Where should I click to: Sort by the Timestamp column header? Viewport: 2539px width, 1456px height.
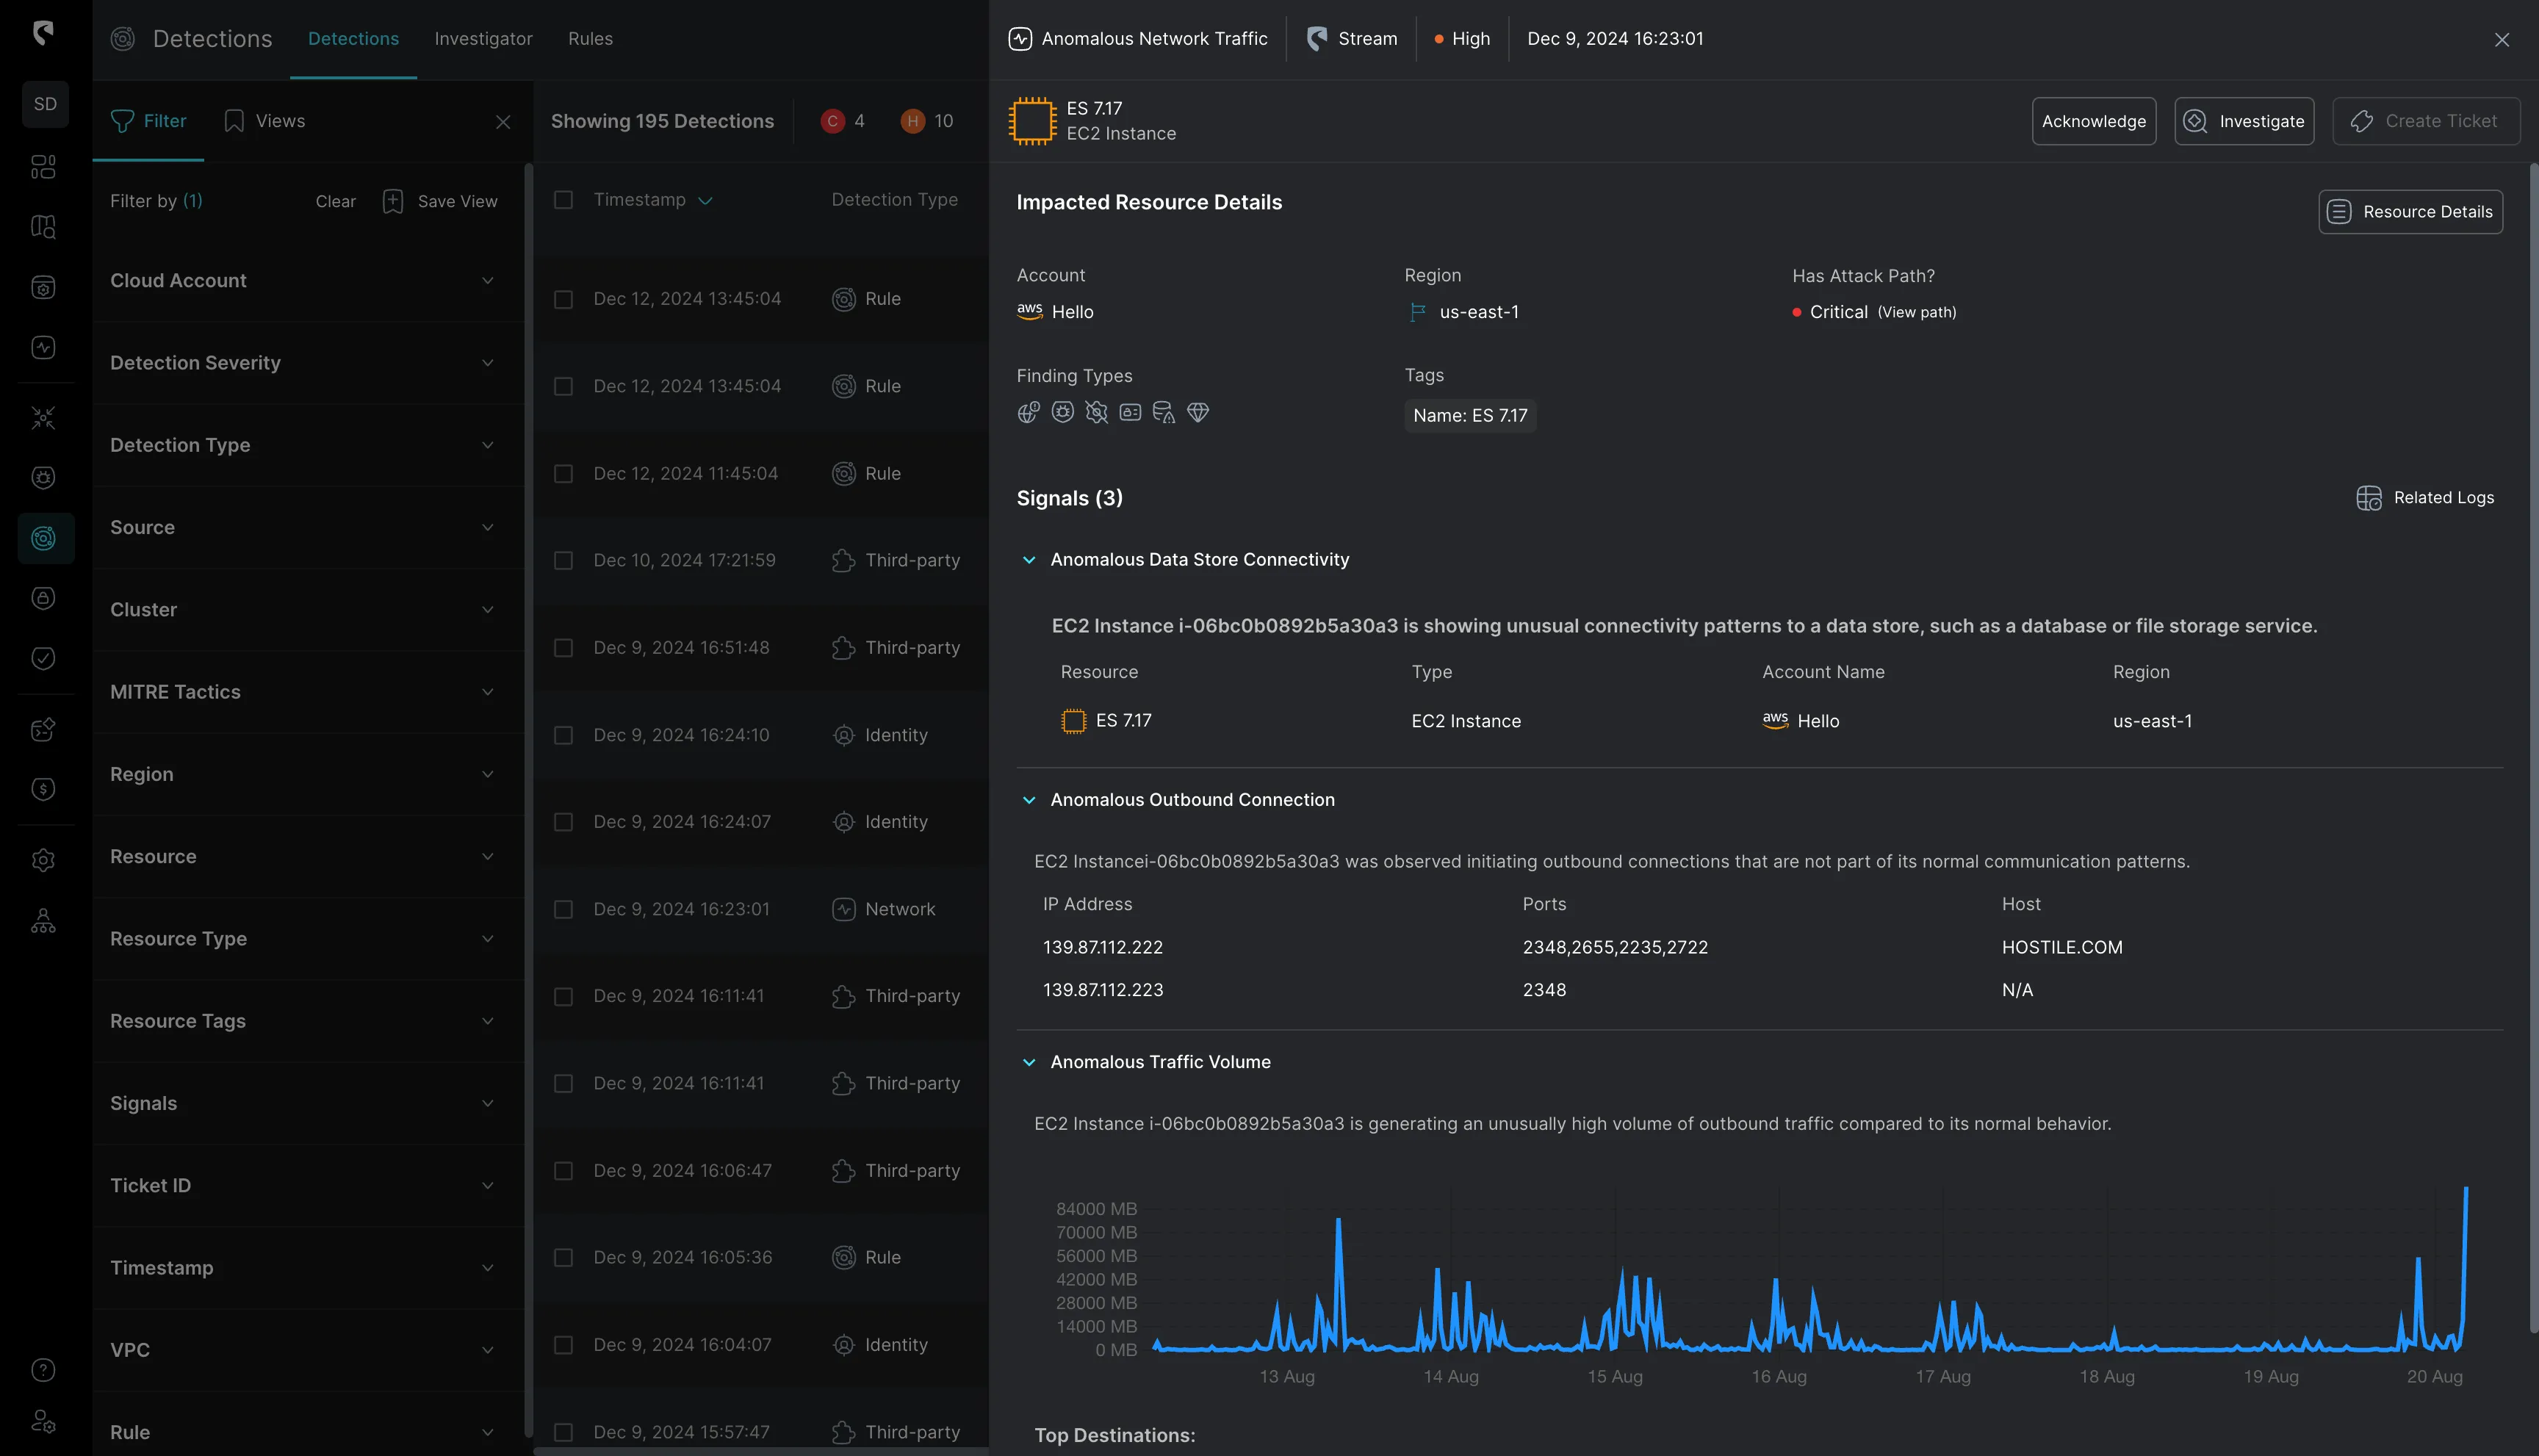click(653, 200)
